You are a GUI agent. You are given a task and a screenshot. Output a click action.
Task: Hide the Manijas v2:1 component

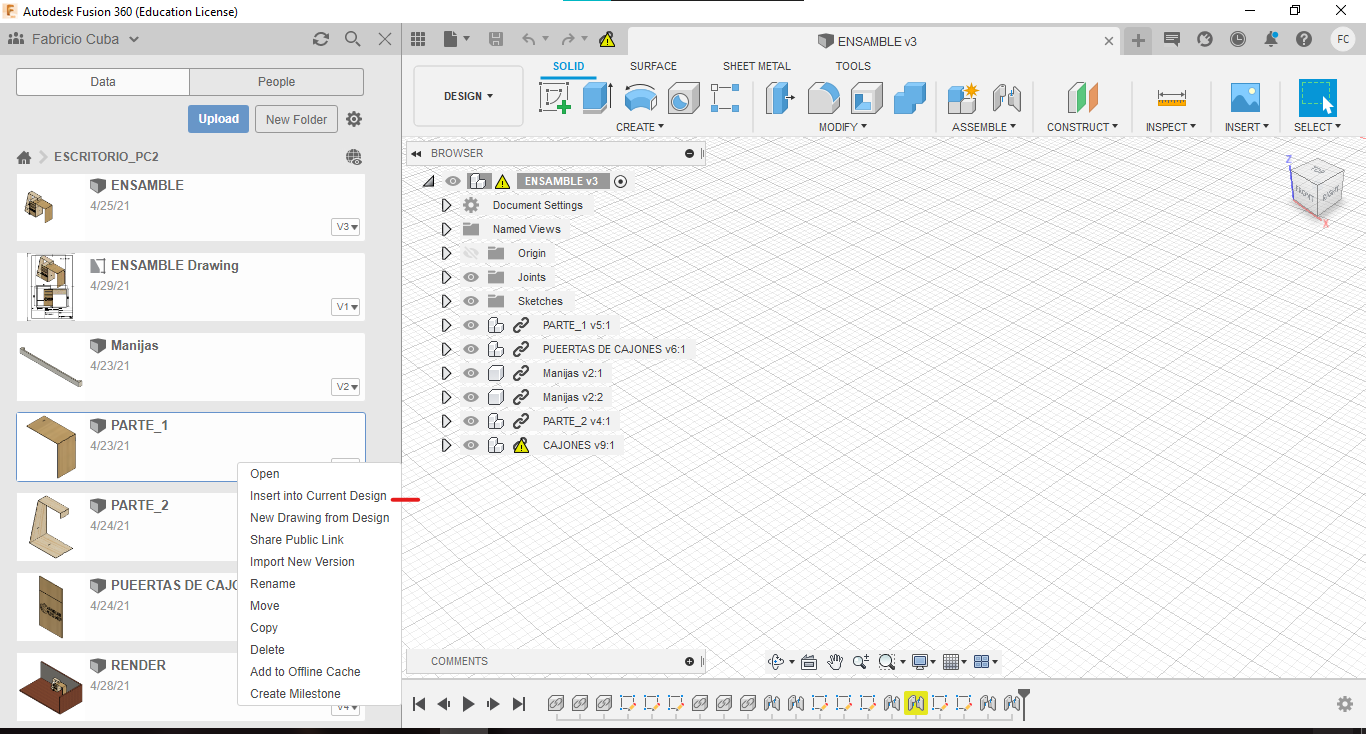pos(471,373)
